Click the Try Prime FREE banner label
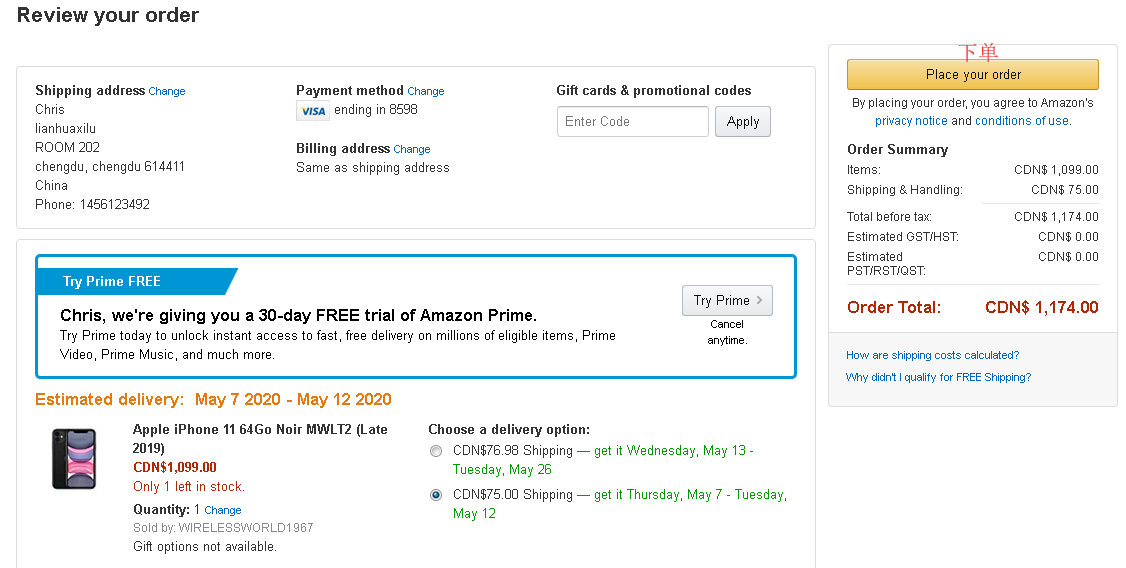The image size is (1126, 568). pyautogui.click(x=112, y=282)
